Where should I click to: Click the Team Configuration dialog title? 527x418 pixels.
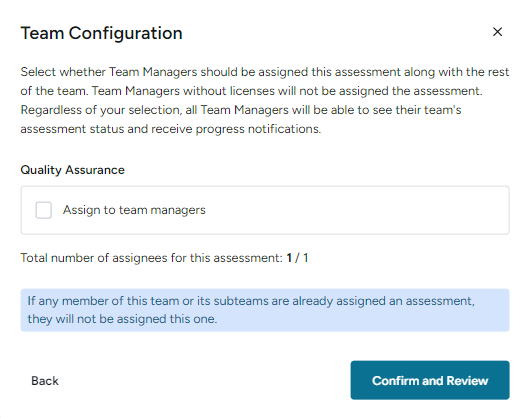point(102,33)
